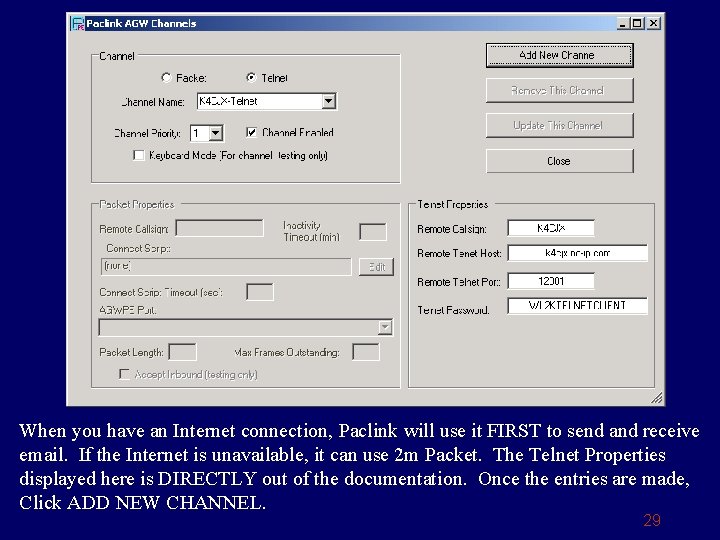Click the Connect Script Timeout field
Viewport: 720px width, 540px height.
[x=259, y=292]
